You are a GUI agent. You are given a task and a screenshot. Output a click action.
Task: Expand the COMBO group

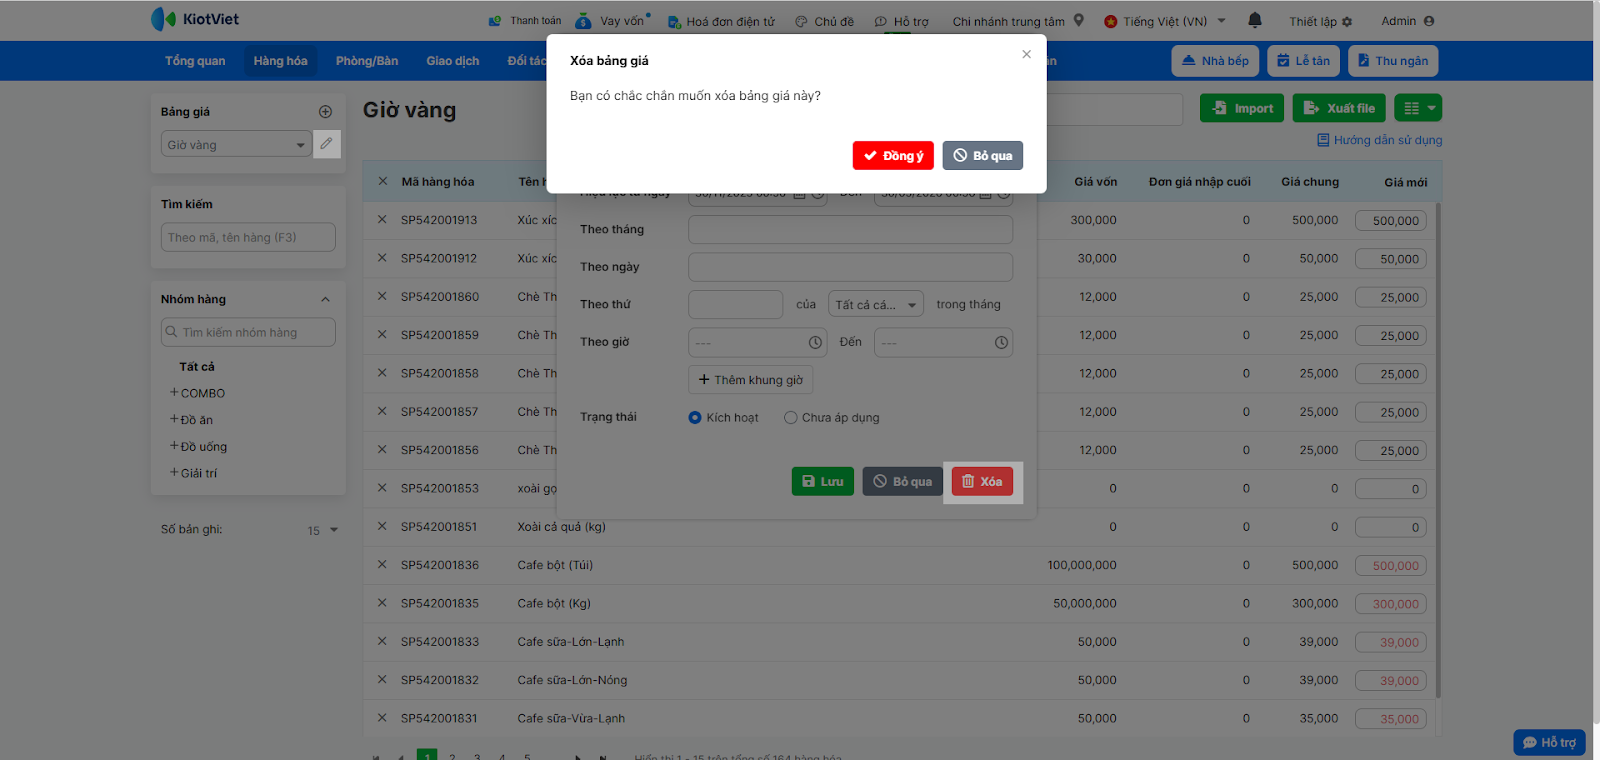[174, 393]
